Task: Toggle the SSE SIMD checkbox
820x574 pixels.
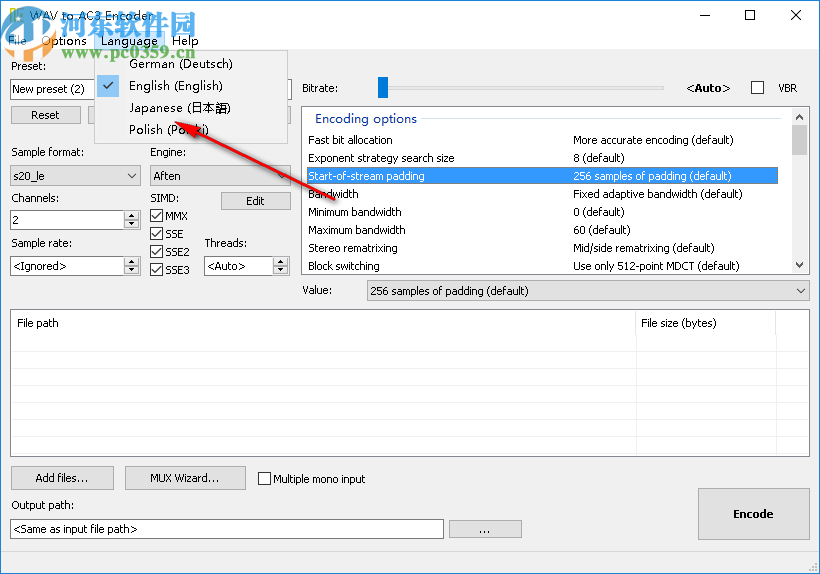Action: pyautogui.click(x=156, y=234)
